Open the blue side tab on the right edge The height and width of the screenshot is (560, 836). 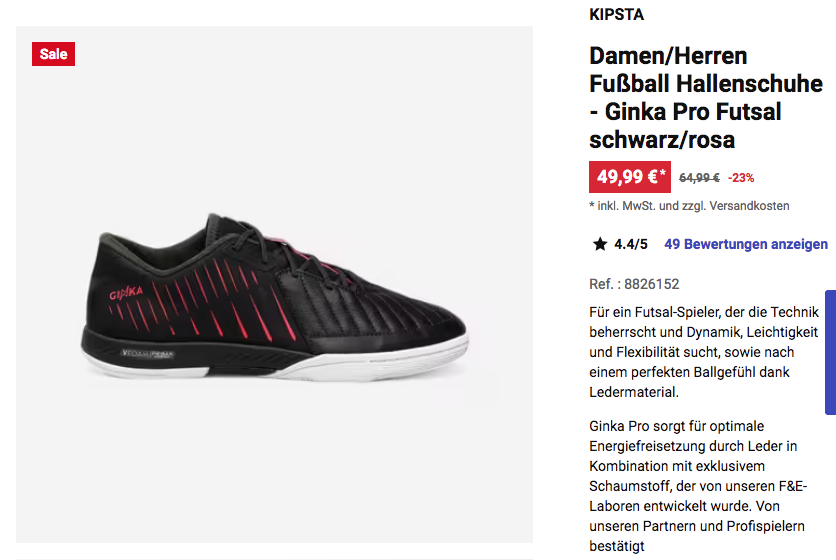831,352
